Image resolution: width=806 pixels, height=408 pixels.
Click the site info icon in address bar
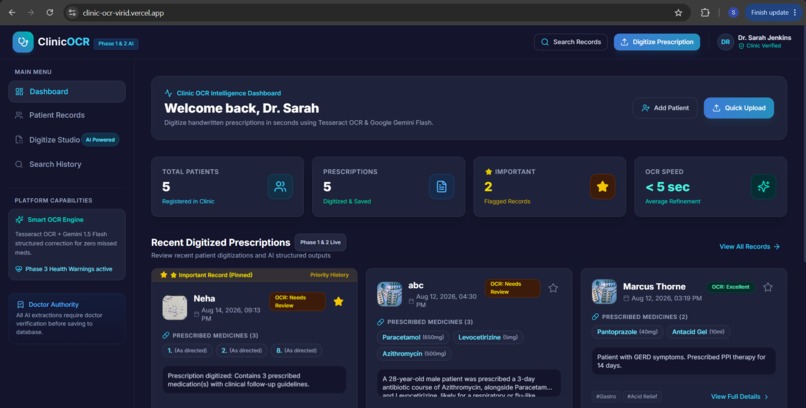pyautogui.click(x=72, y=13)
